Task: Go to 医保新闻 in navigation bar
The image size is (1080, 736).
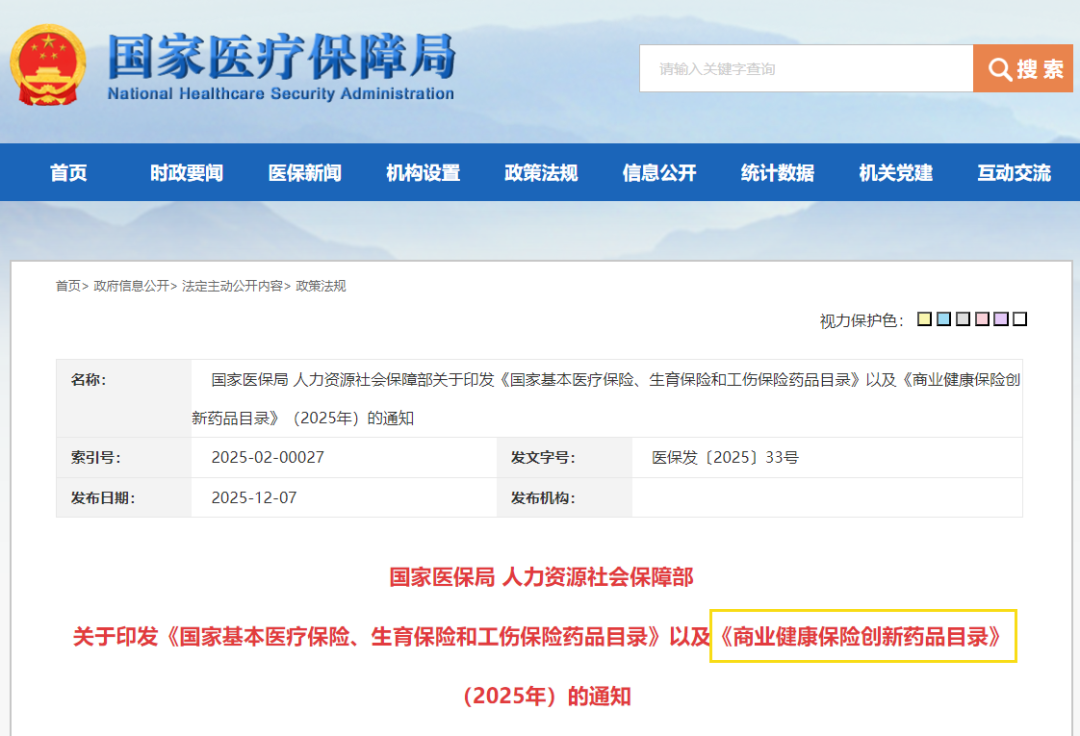Action: (305, 173)
